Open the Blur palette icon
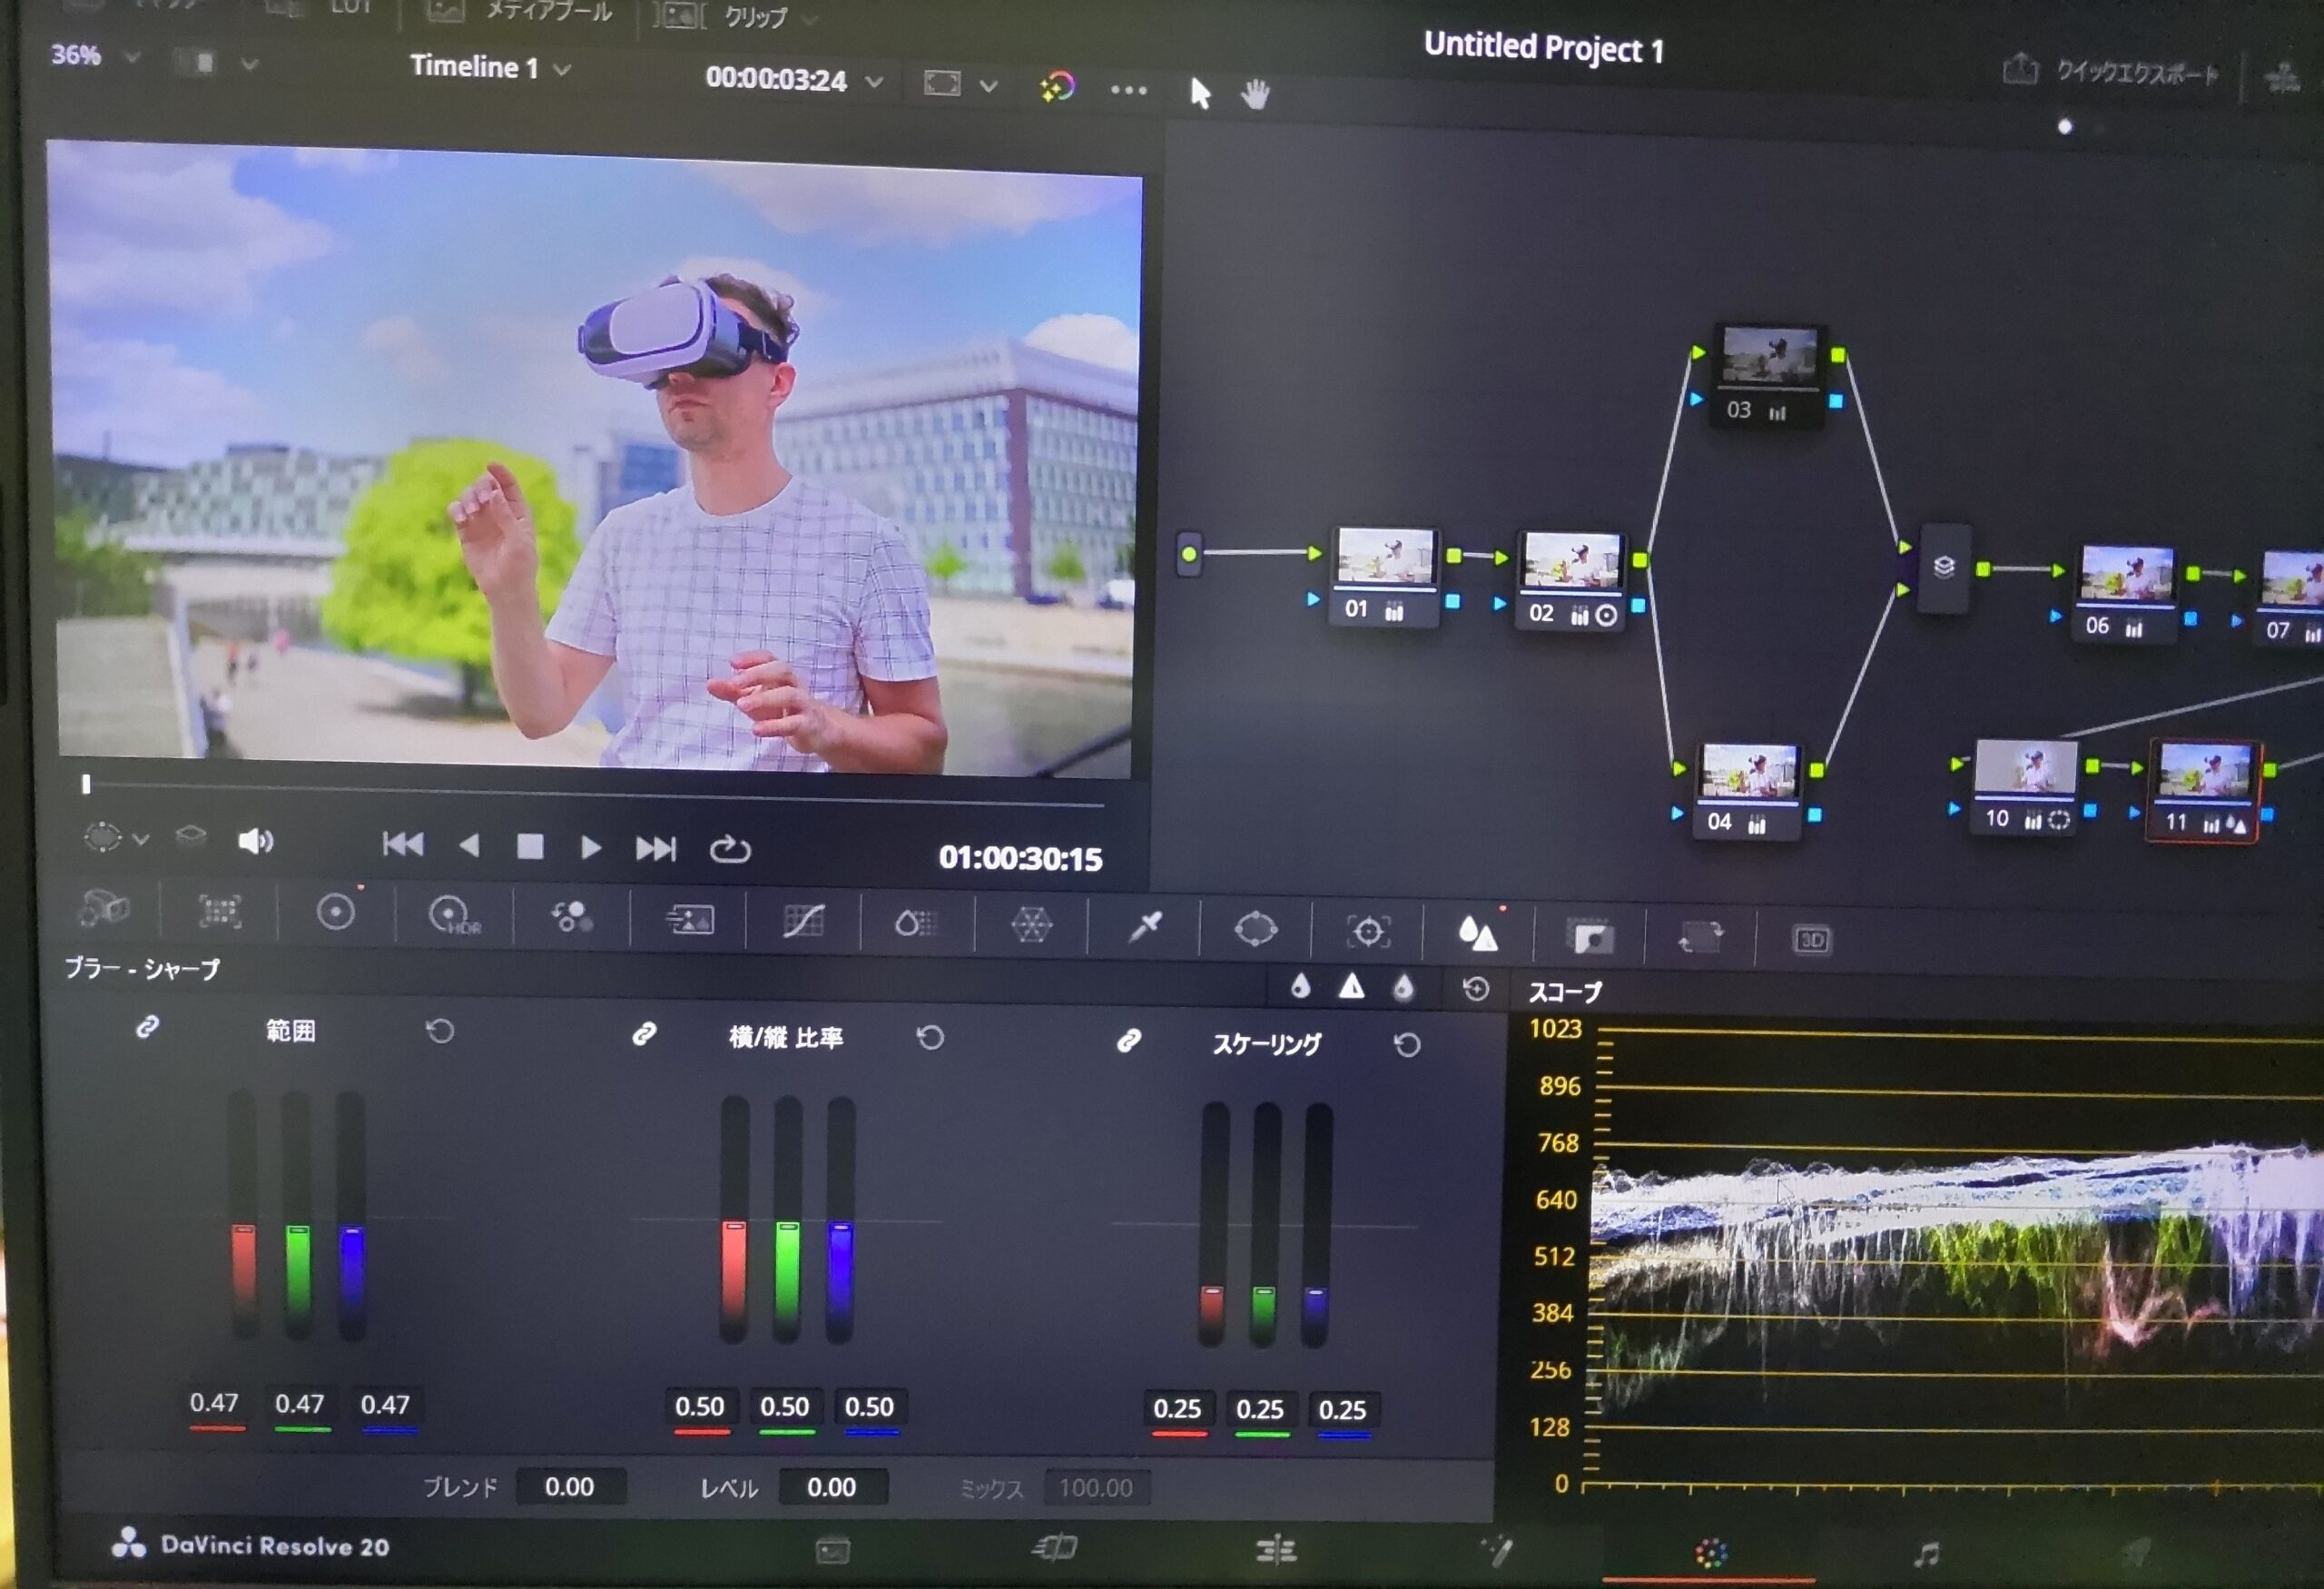 [1477, 934]
